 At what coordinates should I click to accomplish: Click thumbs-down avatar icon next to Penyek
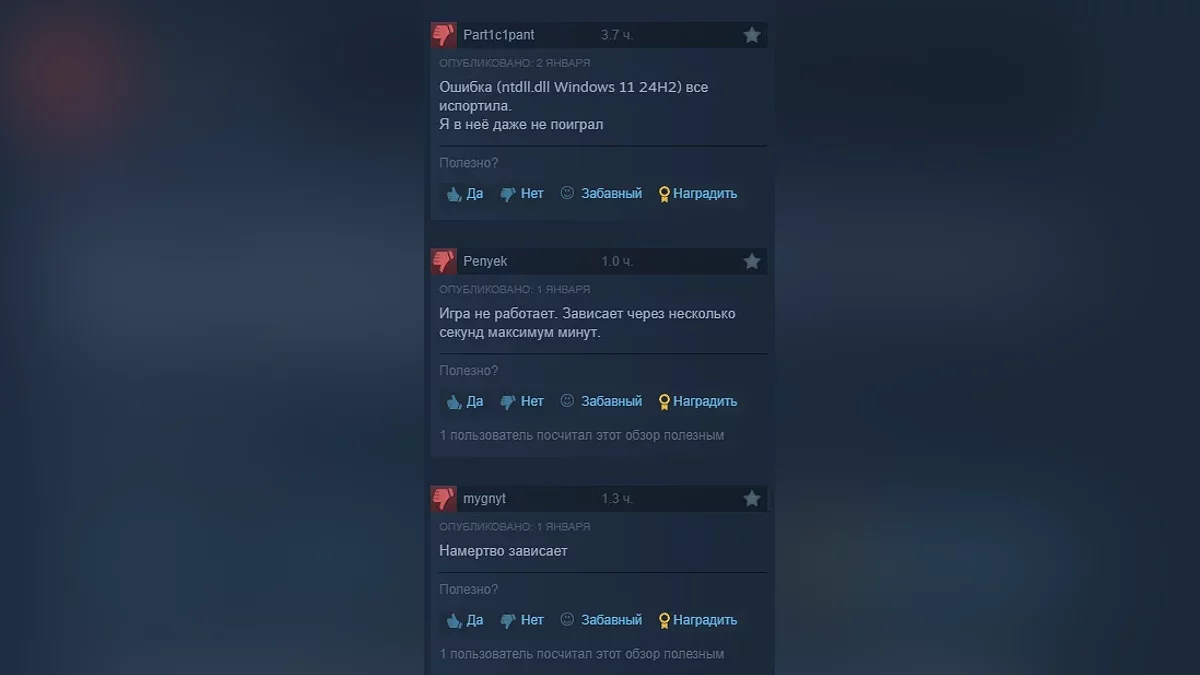click(443, 261)
